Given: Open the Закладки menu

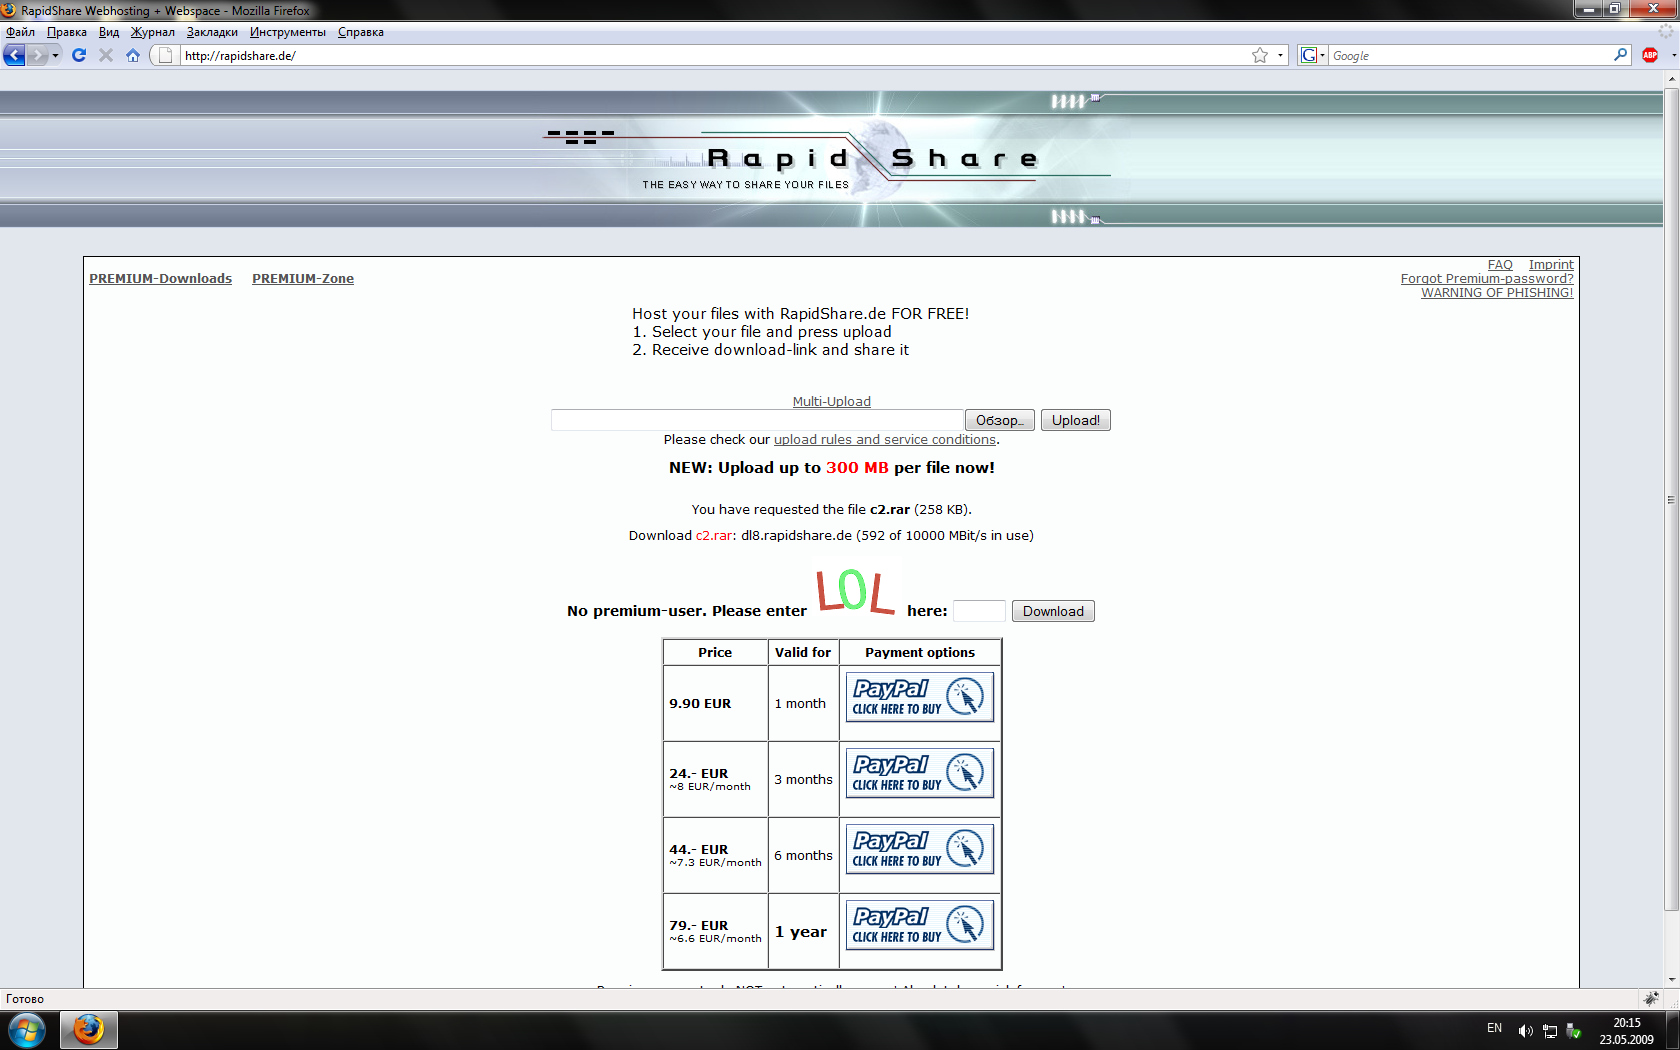Looking at the screenshot, I should pyautogui.click(x=212, y=32).
